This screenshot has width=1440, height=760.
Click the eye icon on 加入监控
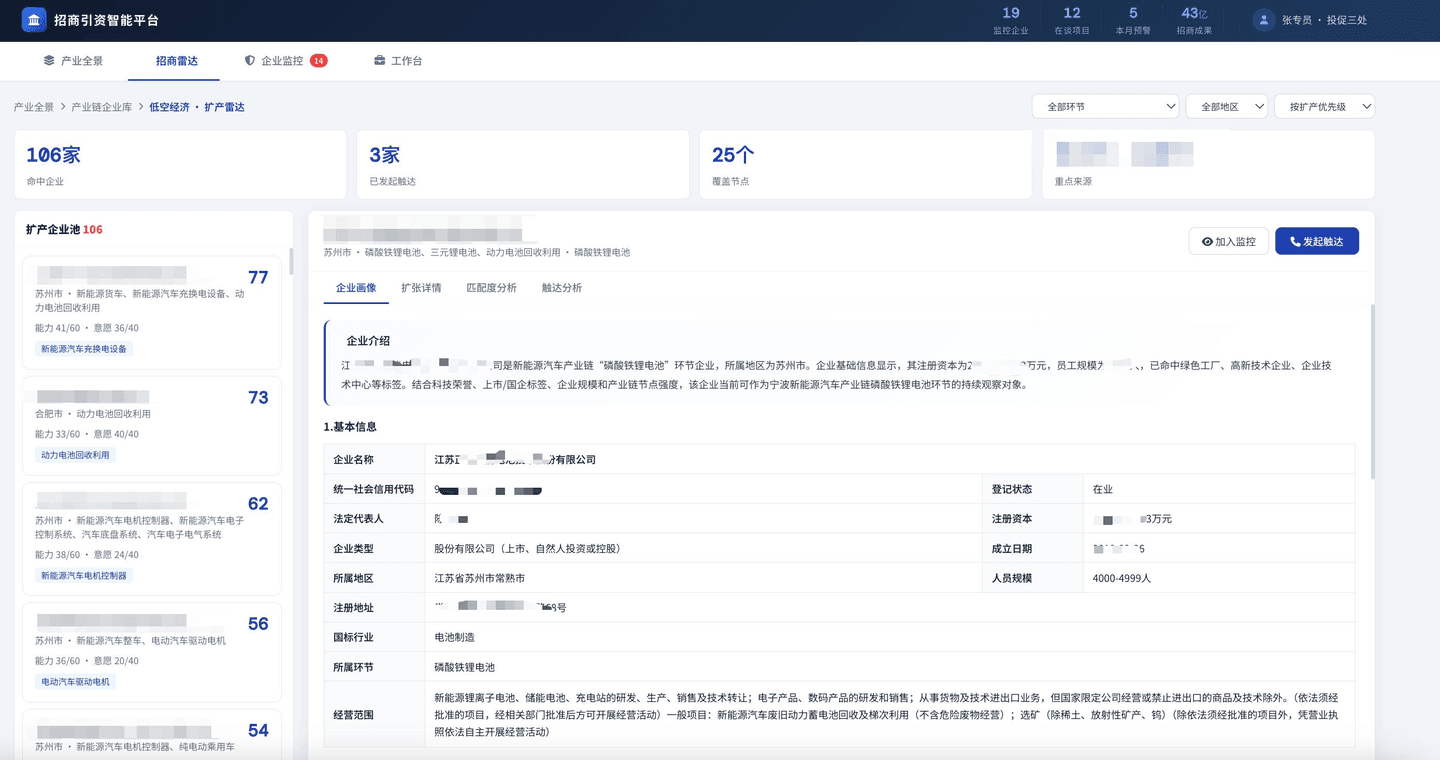click(1207, 242)
